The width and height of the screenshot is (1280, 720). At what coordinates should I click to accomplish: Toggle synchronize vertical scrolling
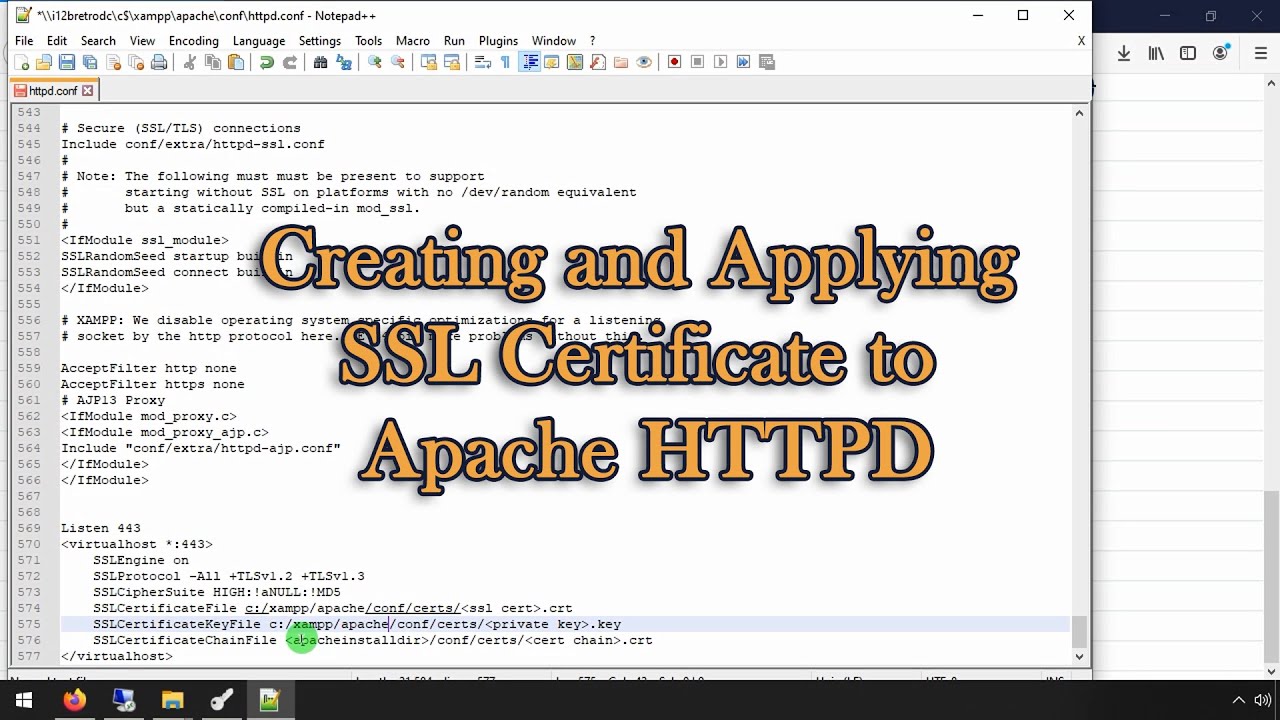428,62
